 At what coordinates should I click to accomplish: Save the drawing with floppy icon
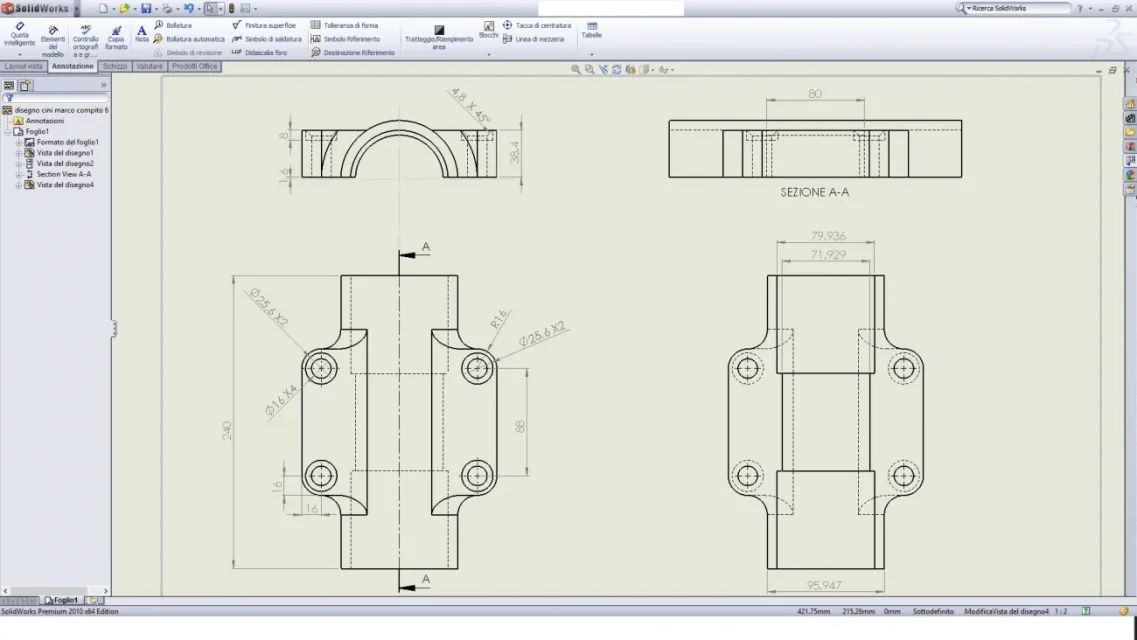point(146,9)
